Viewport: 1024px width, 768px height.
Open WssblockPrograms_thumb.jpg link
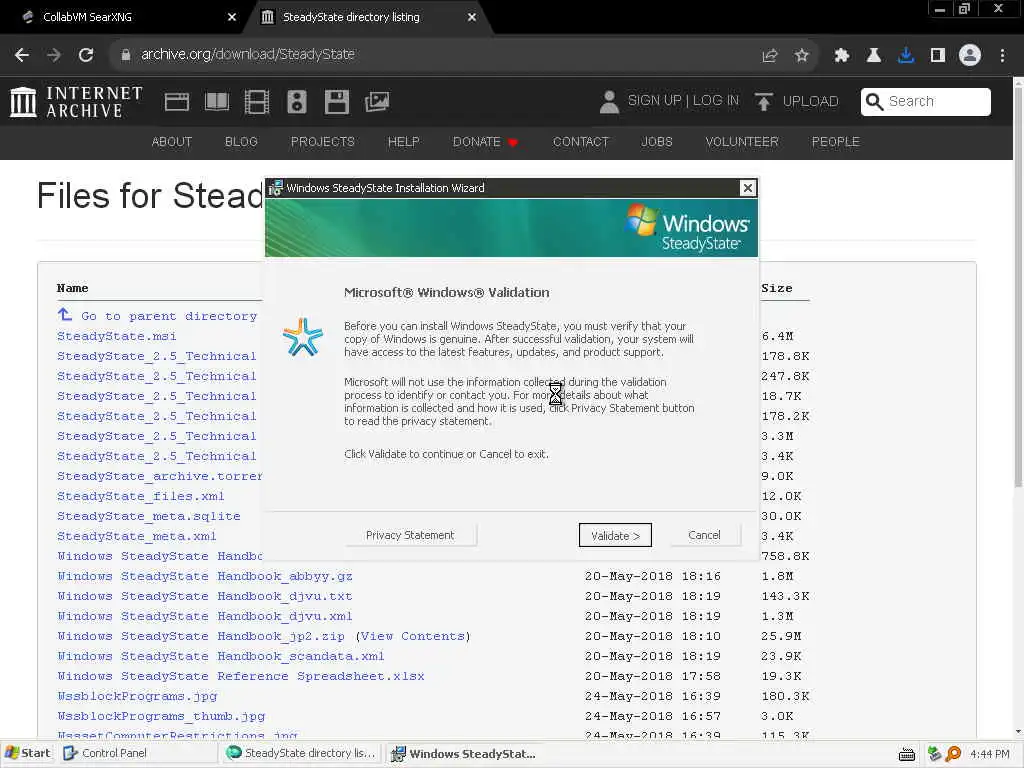pyautogui.click(x=161, y=716)
